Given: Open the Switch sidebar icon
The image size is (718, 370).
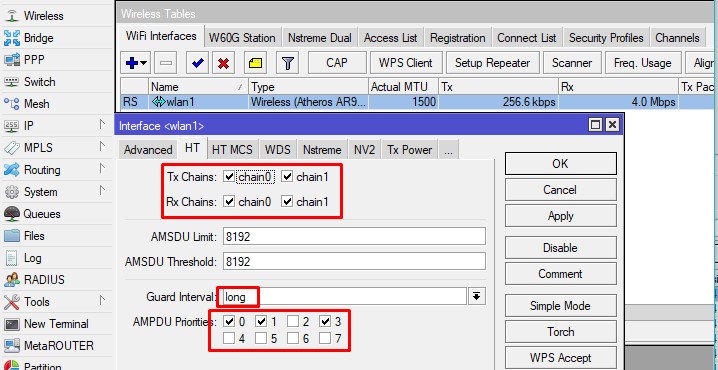Looking at the screenshot, I should [11, 82].
